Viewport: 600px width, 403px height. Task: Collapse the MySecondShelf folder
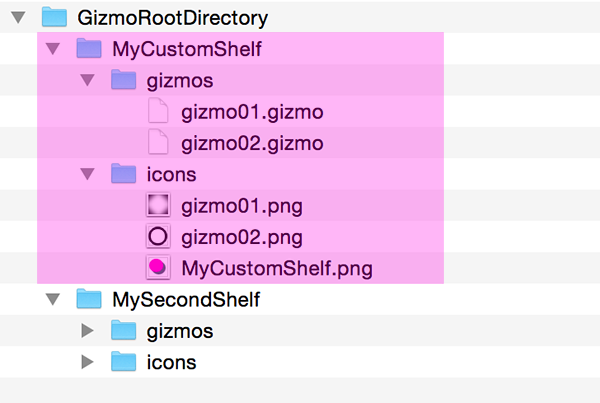click(53, 299)
